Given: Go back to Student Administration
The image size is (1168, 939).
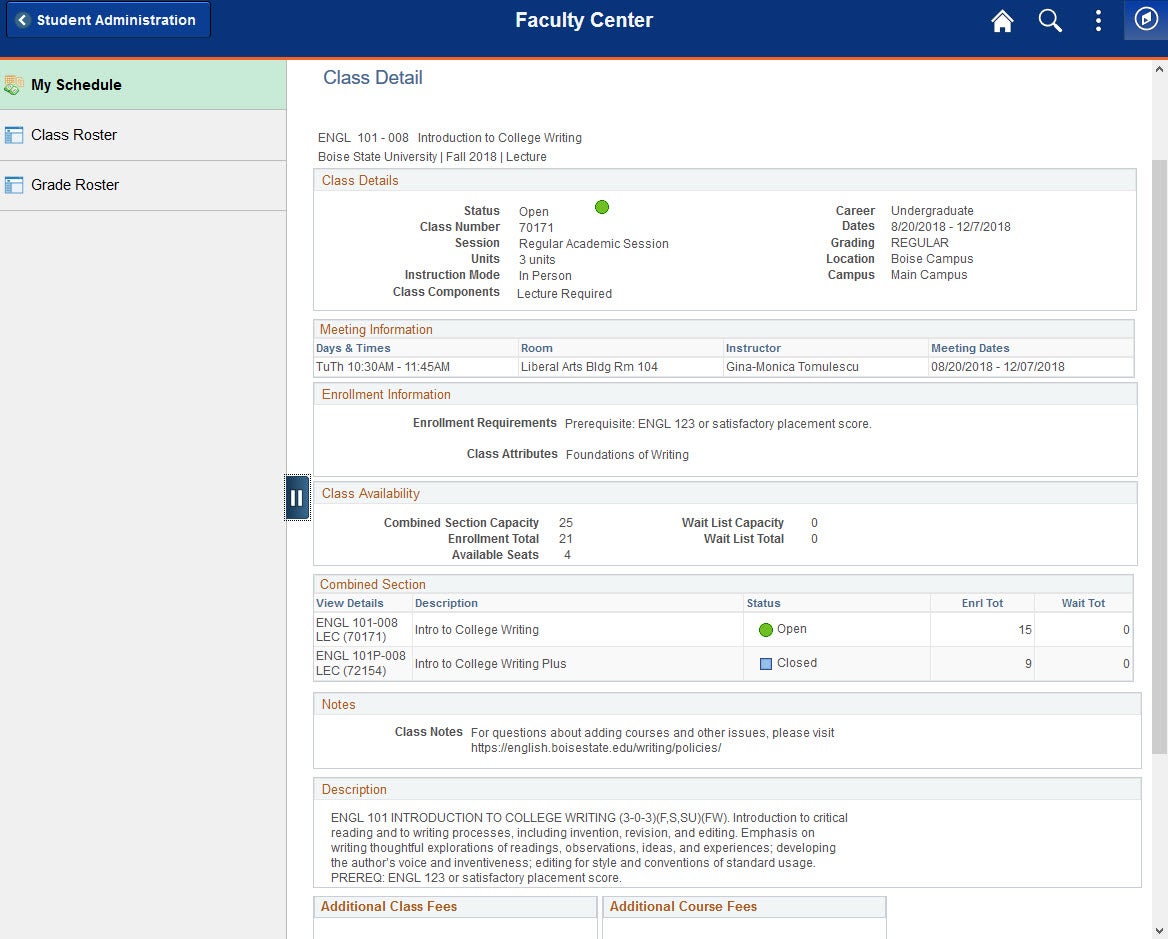Looking at the screenshot, I should (108, 20).
